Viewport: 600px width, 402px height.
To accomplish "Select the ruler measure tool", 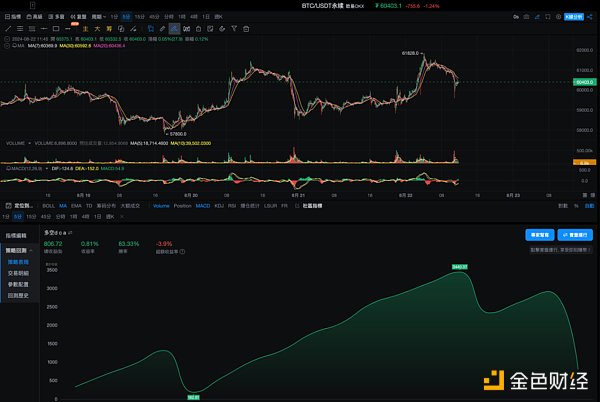I will coord(163,29).
